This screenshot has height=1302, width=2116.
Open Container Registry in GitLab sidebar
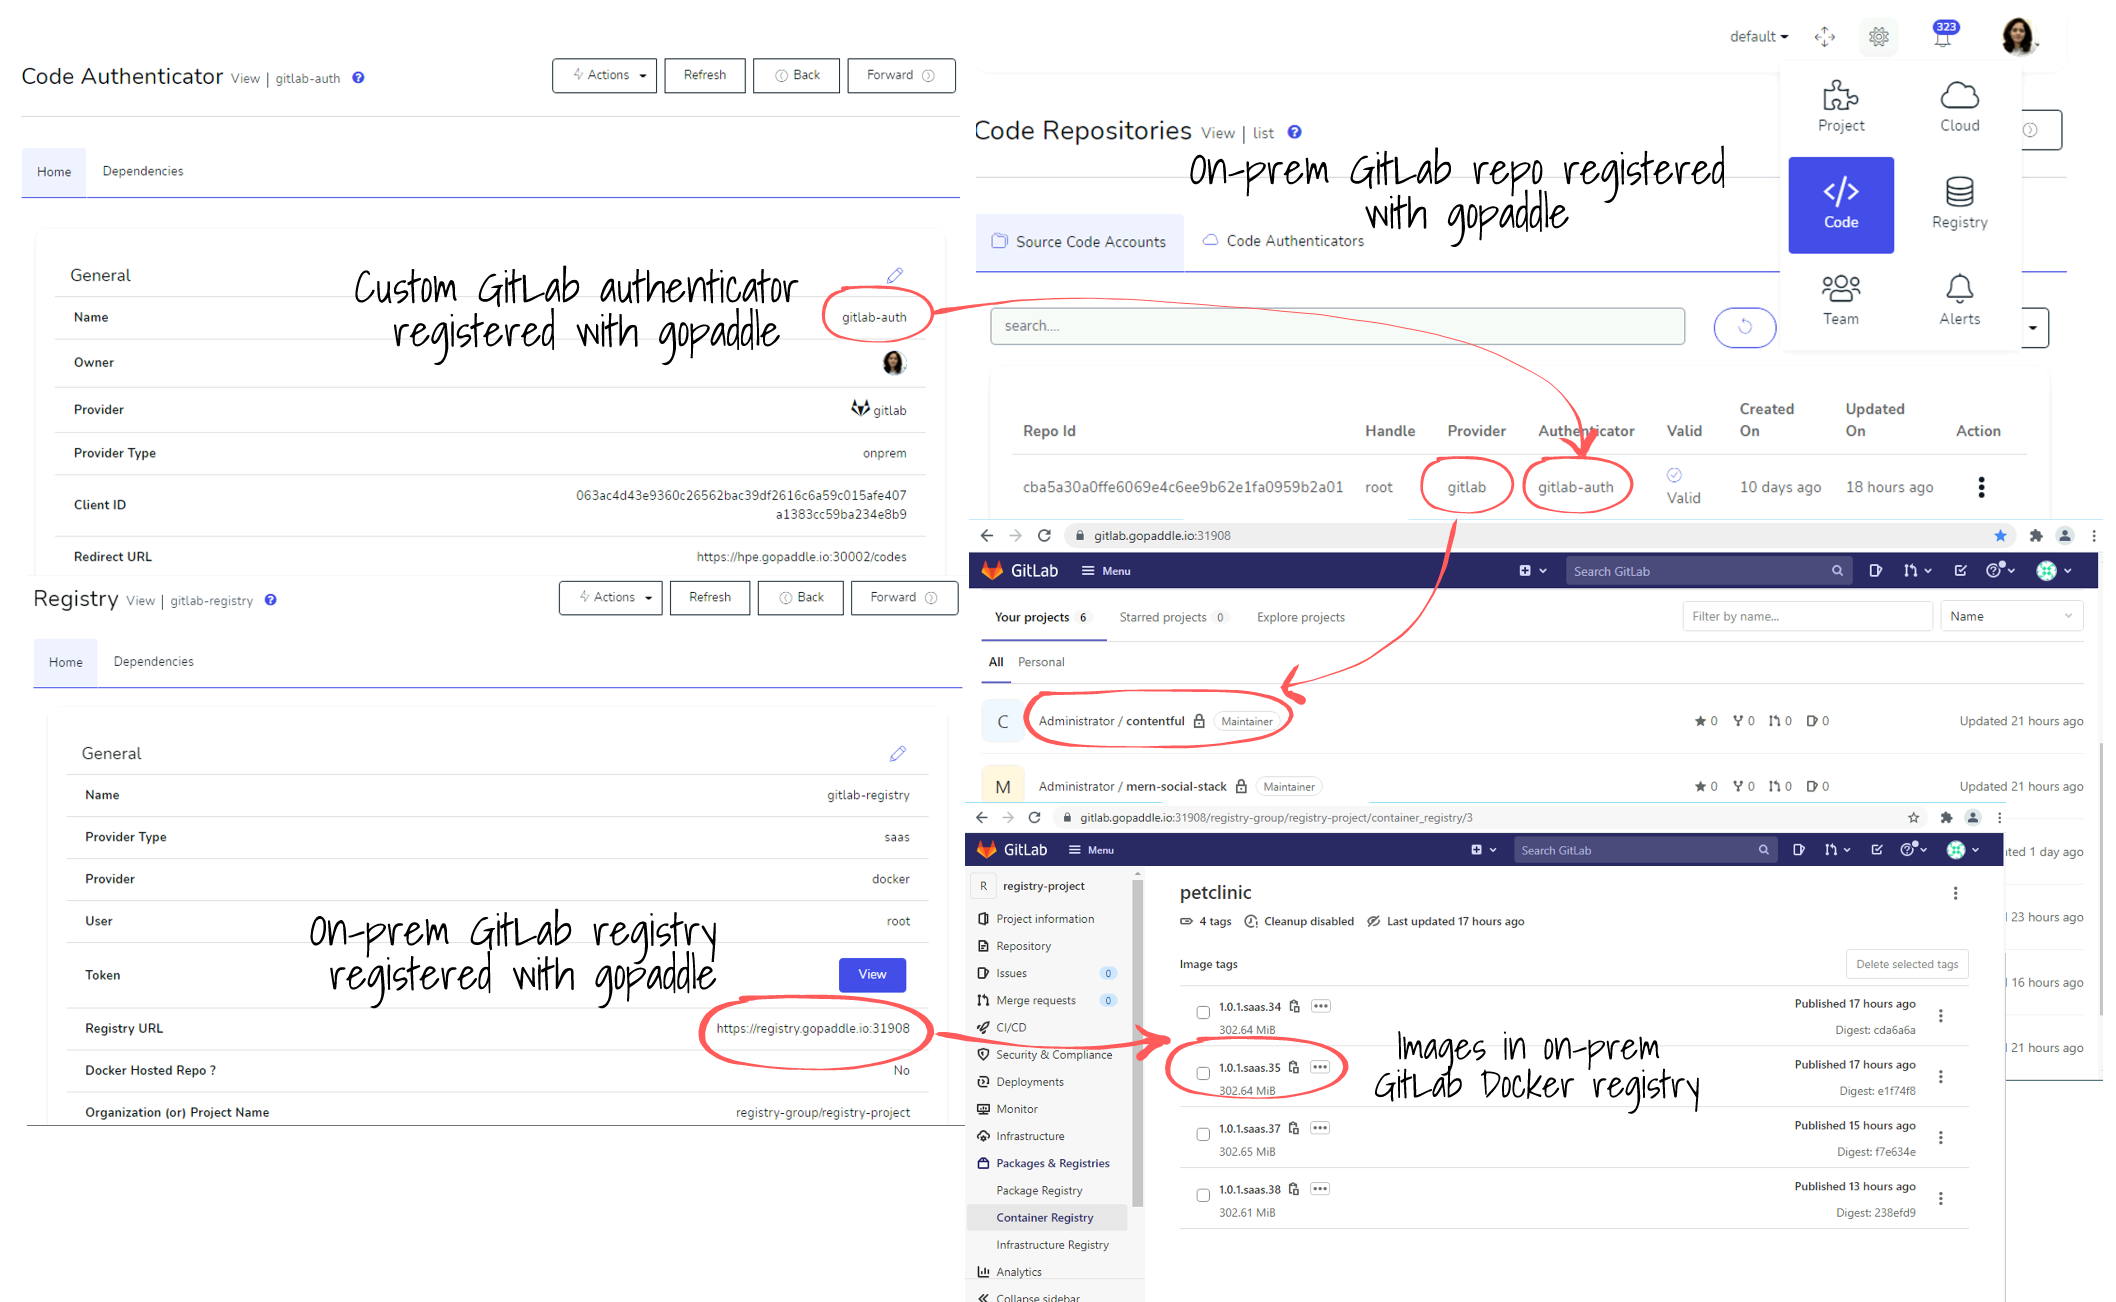1047,1218
